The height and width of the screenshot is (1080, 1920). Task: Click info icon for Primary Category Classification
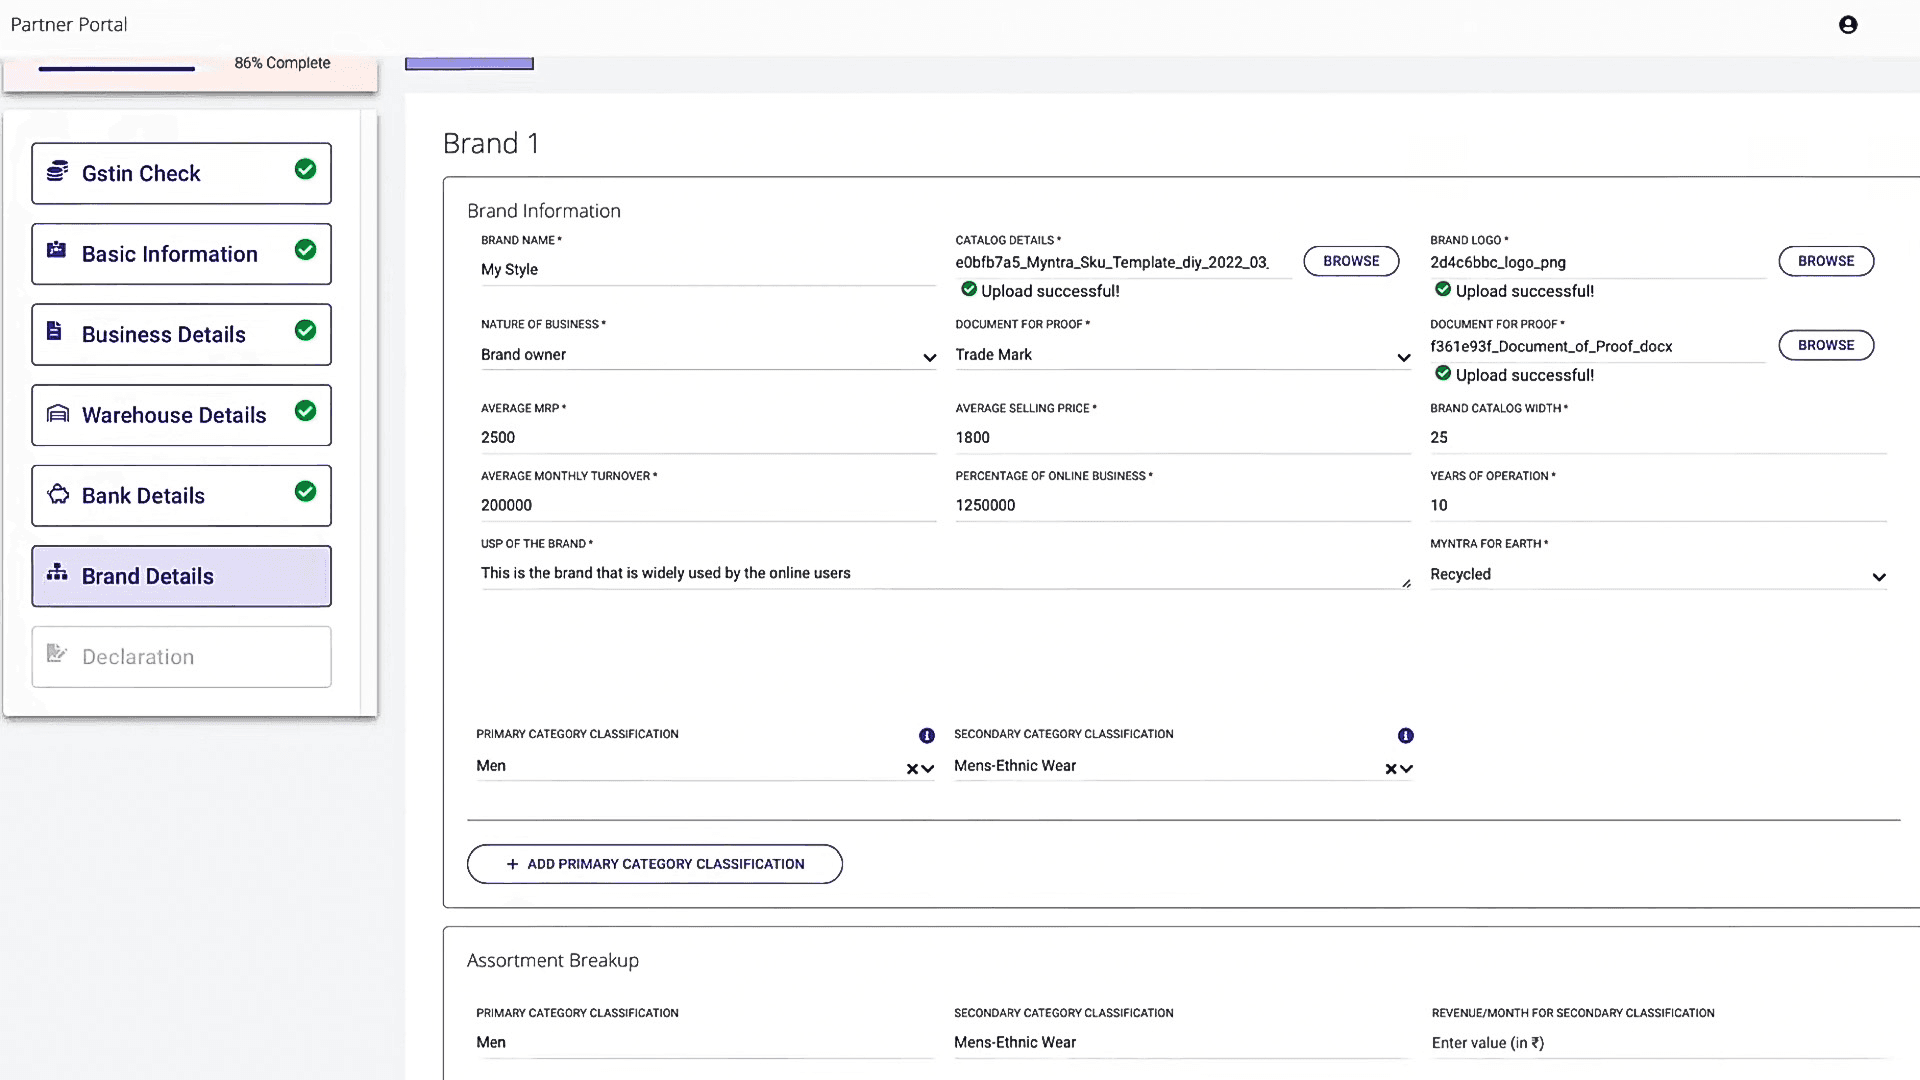pos(927,736)
